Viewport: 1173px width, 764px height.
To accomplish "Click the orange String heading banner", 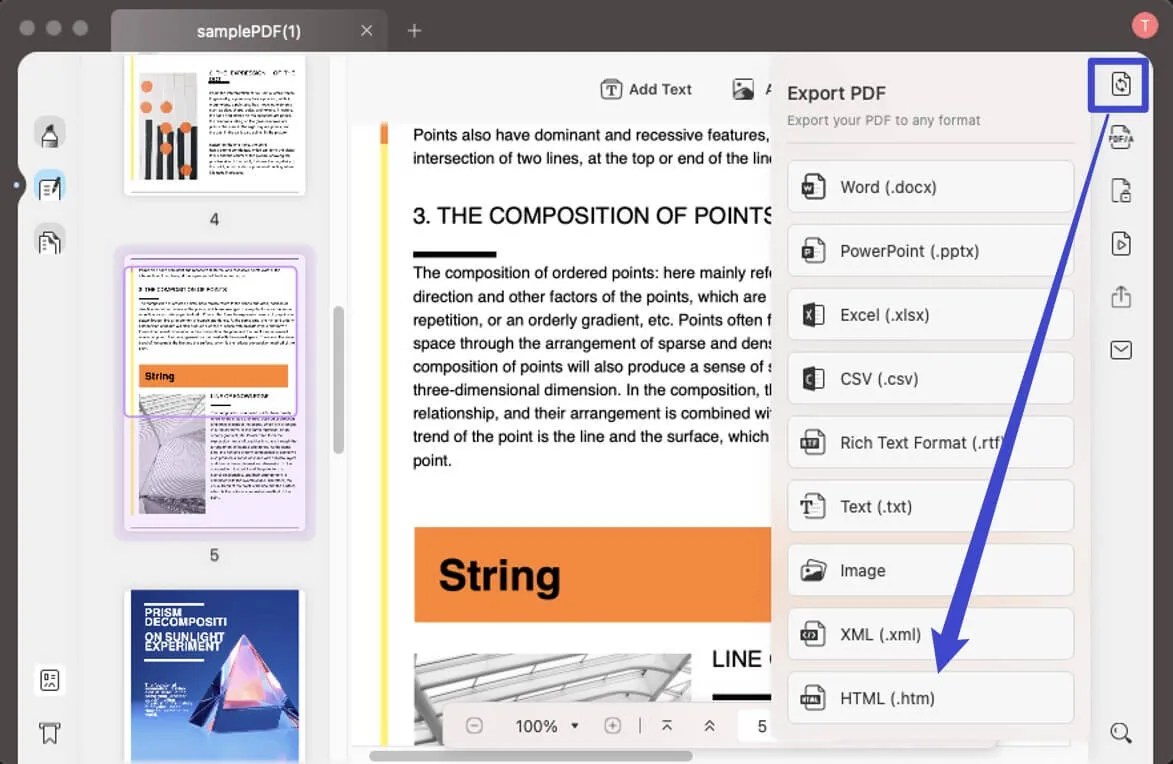I will (x=592, y=575).
